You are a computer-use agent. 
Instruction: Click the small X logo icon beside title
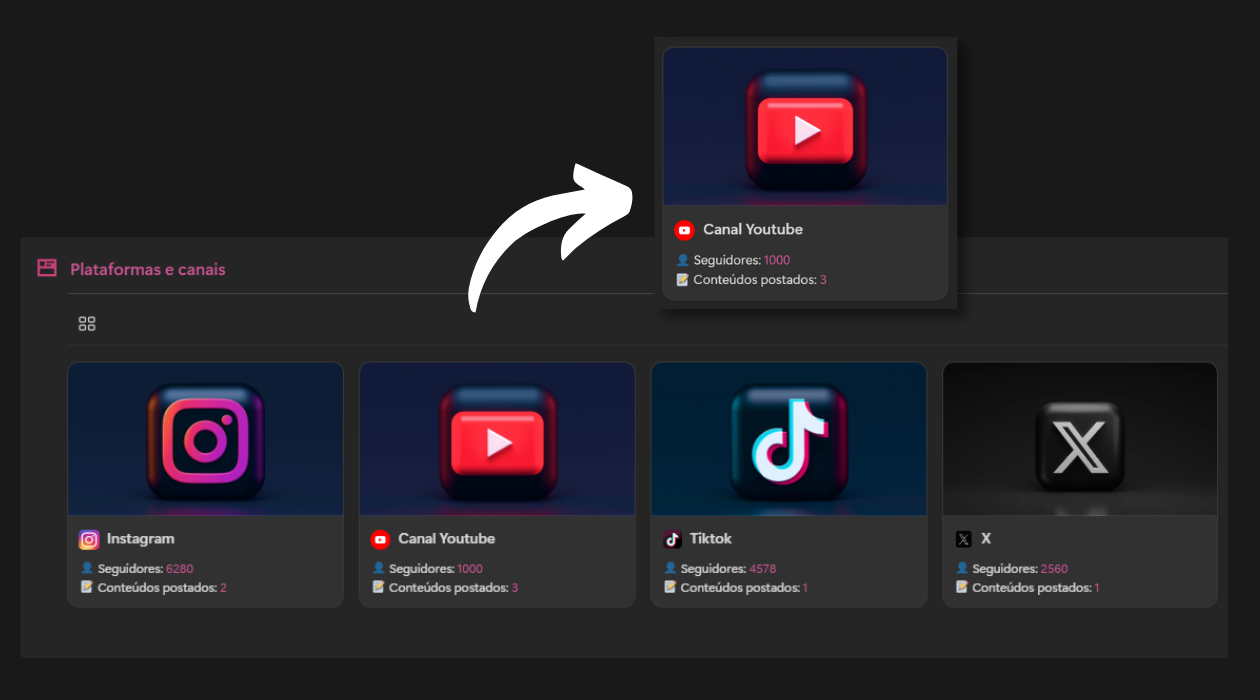point(963,540)
